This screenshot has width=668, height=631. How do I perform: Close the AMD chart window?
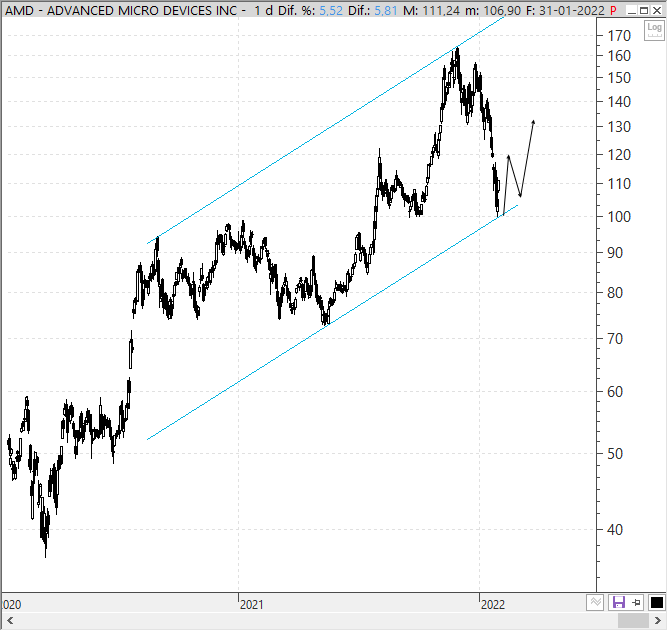657,11
